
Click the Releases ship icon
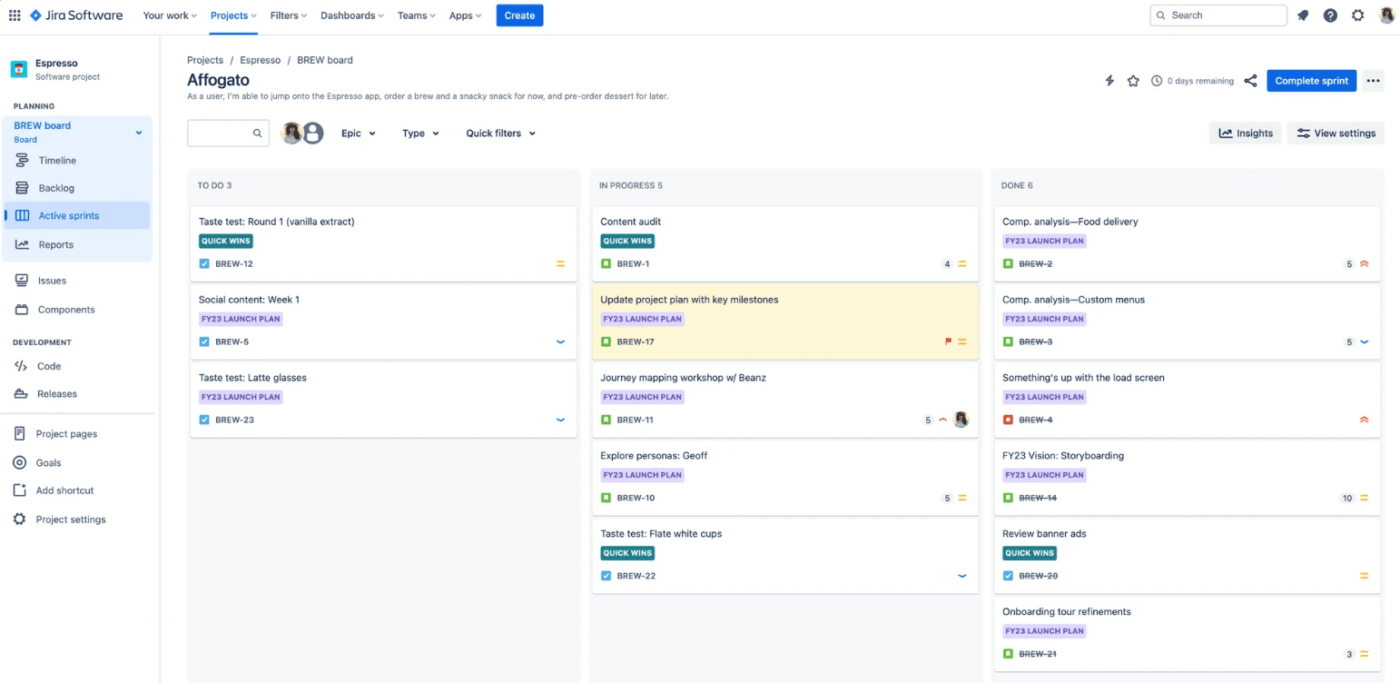(21, 394)
